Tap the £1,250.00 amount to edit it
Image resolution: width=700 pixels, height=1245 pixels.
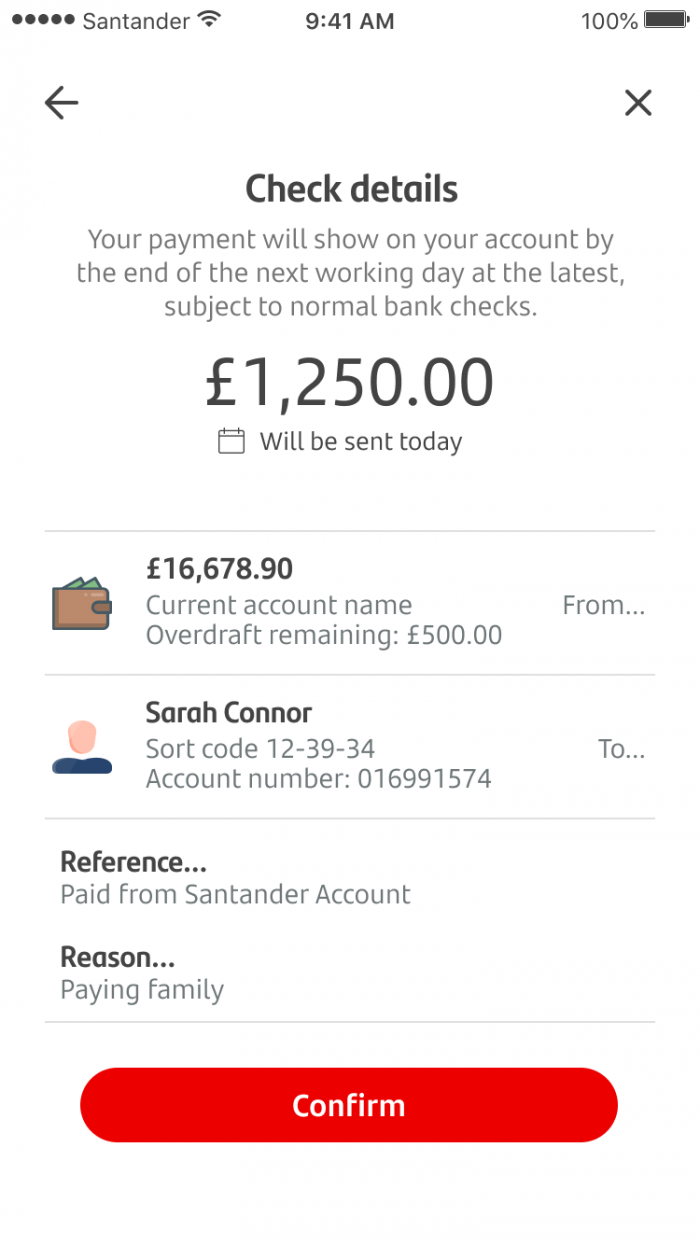349,380
